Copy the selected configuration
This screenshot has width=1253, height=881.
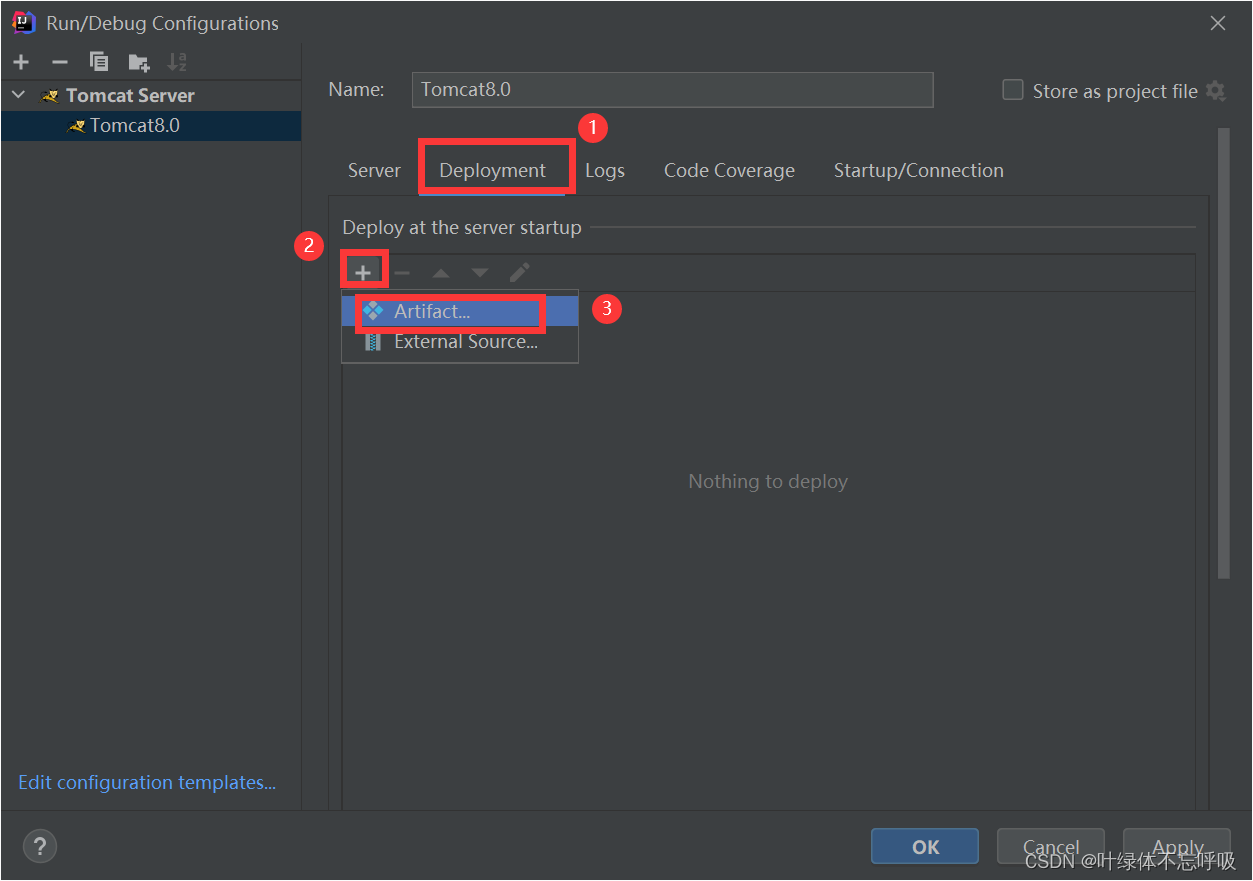99,62
